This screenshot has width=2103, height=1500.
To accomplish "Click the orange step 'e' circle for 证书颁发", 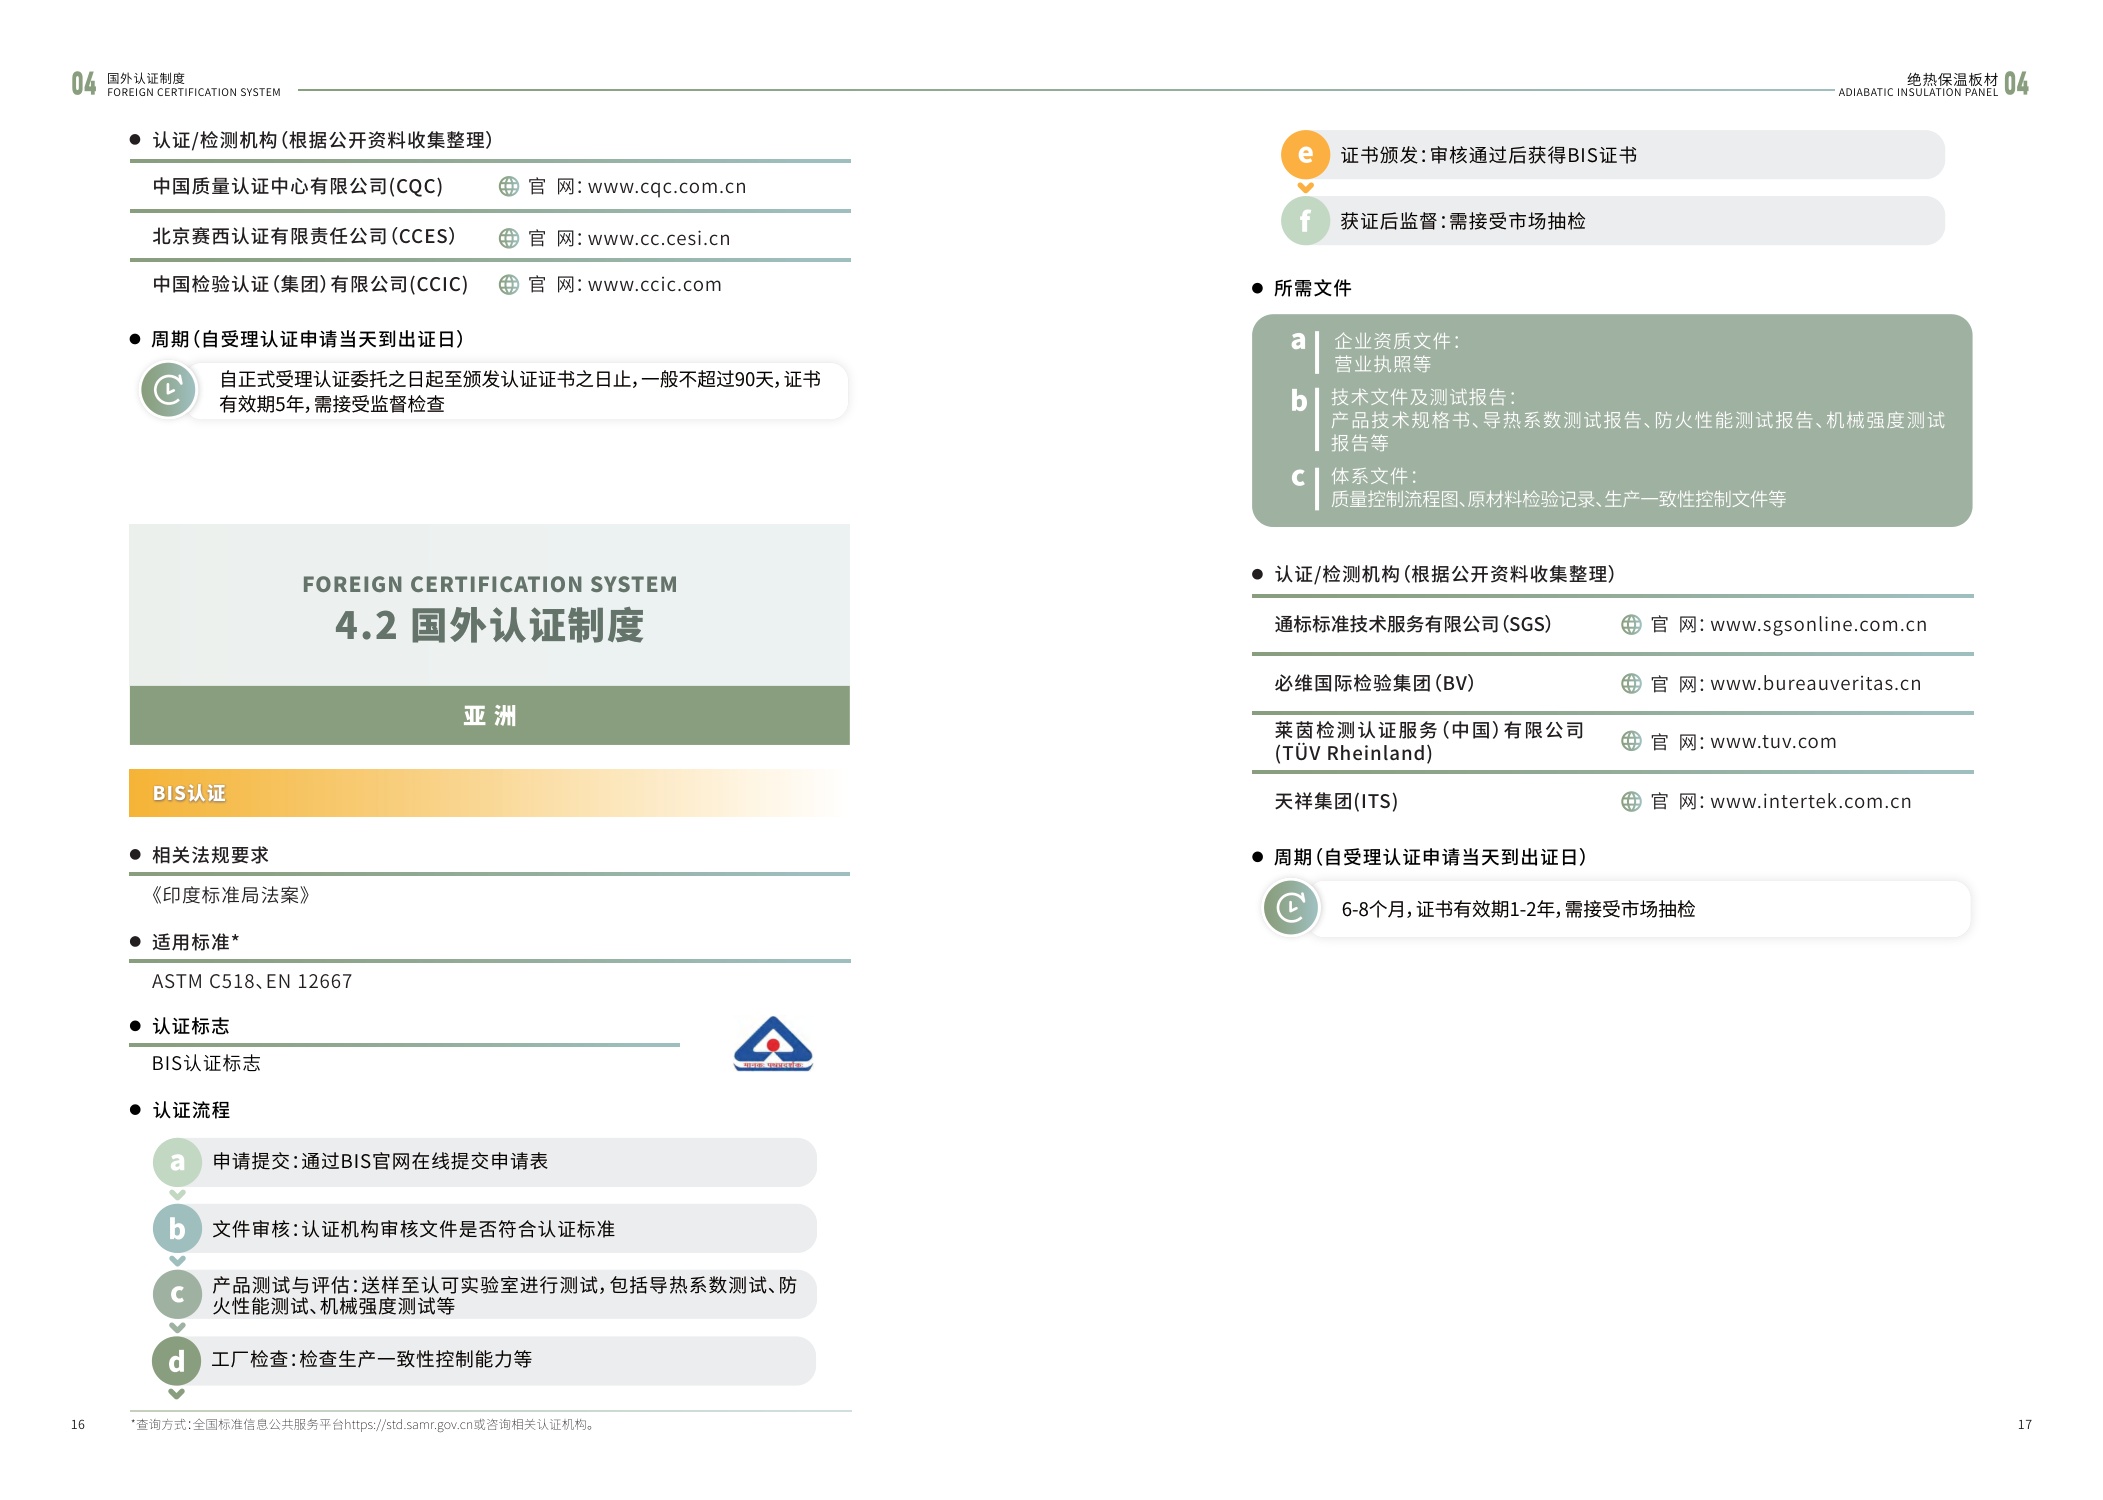I will (1305, 155).
